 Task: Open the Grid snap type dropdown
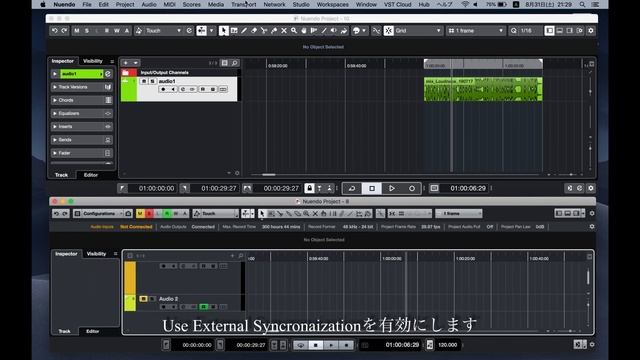tap(418, 31)
